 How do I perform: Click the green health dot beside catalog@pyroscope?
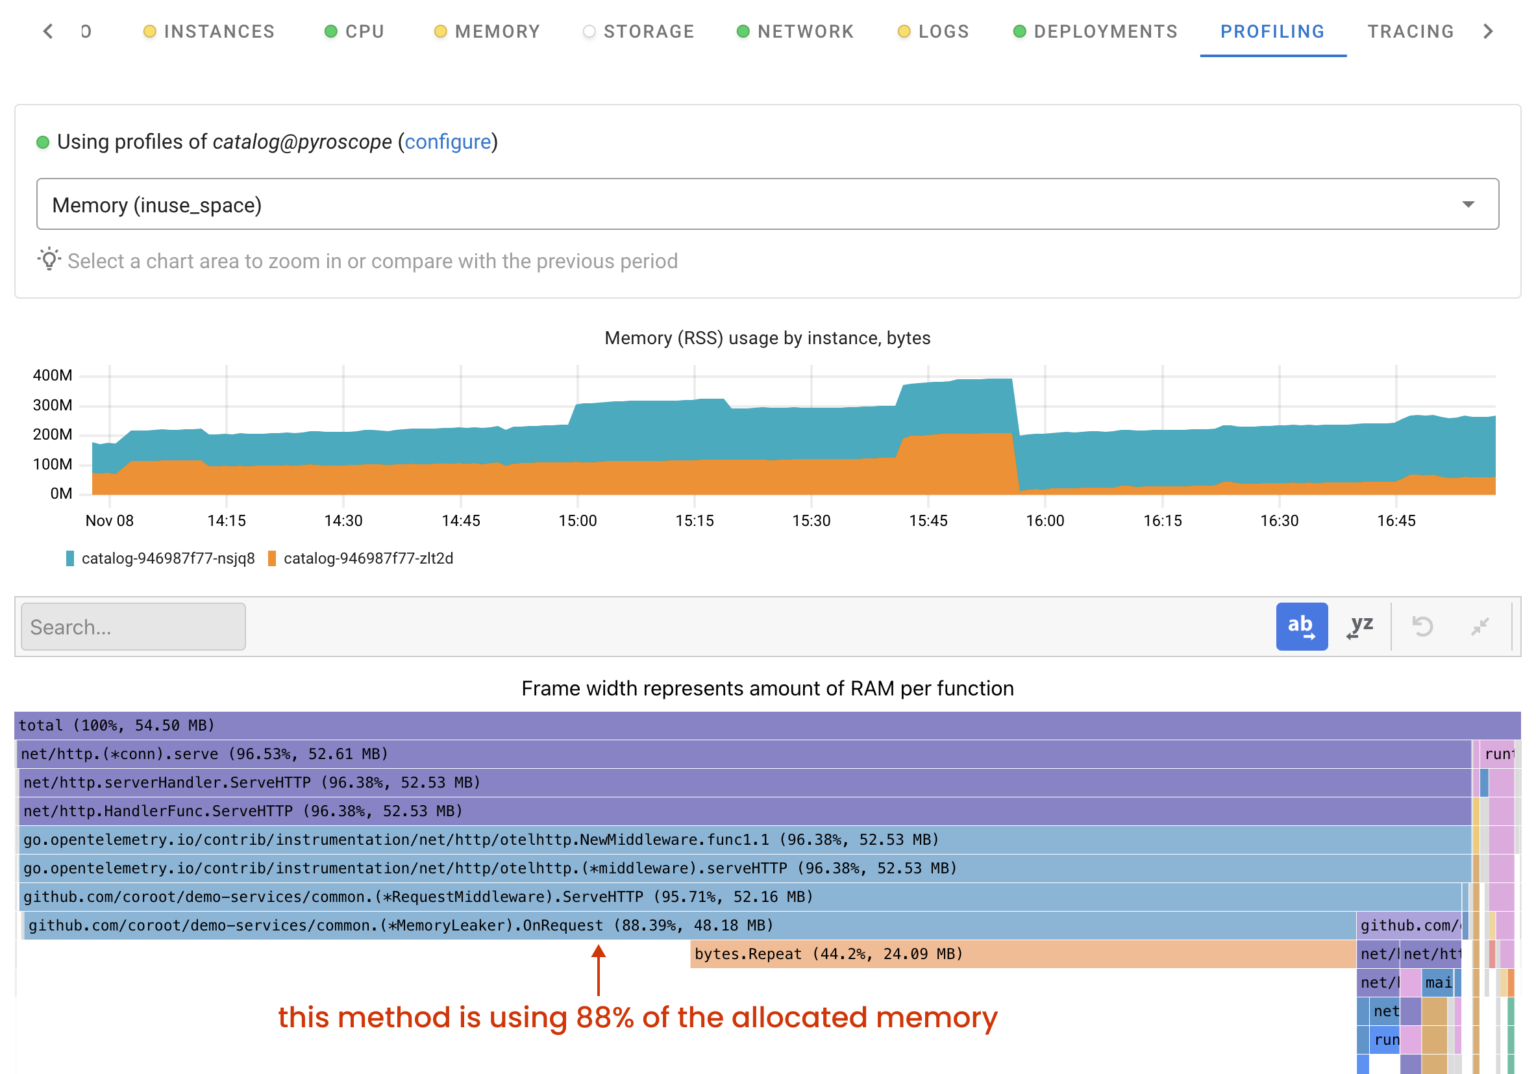[x=42, y=142]
